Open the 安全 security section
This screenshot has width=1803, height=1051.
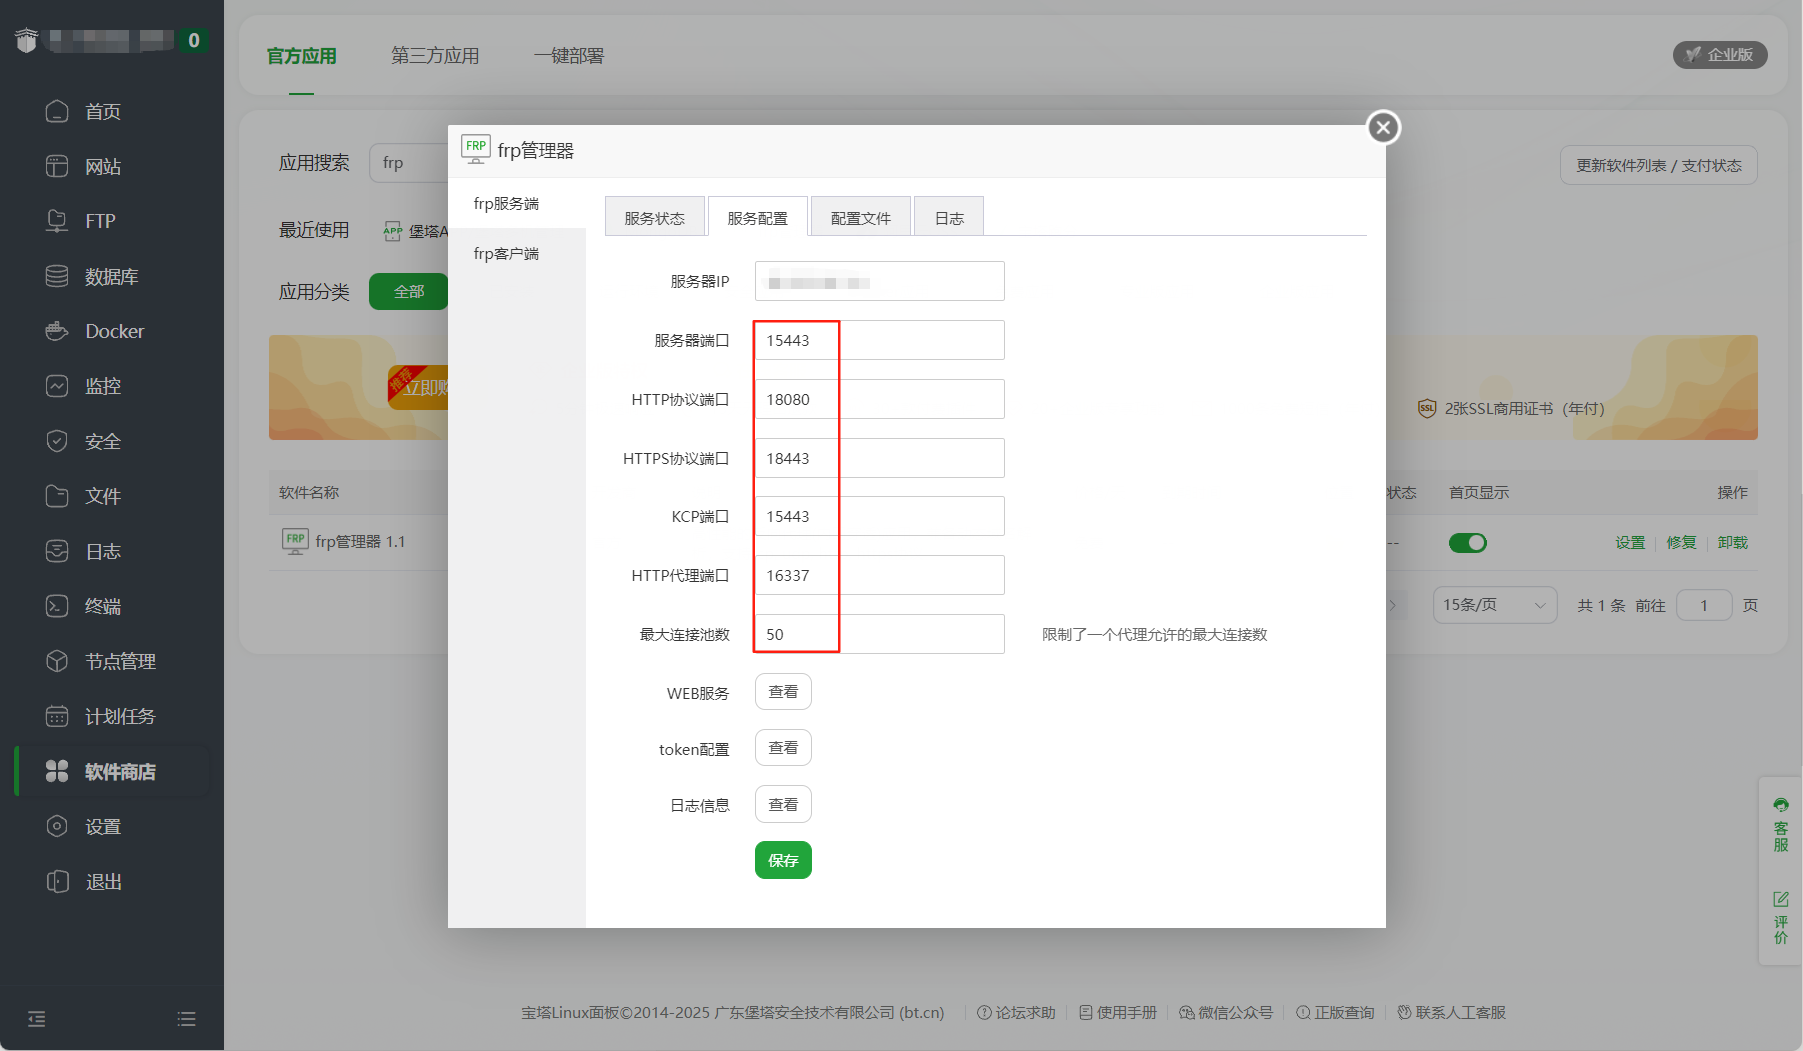click(x=103, y=440)
